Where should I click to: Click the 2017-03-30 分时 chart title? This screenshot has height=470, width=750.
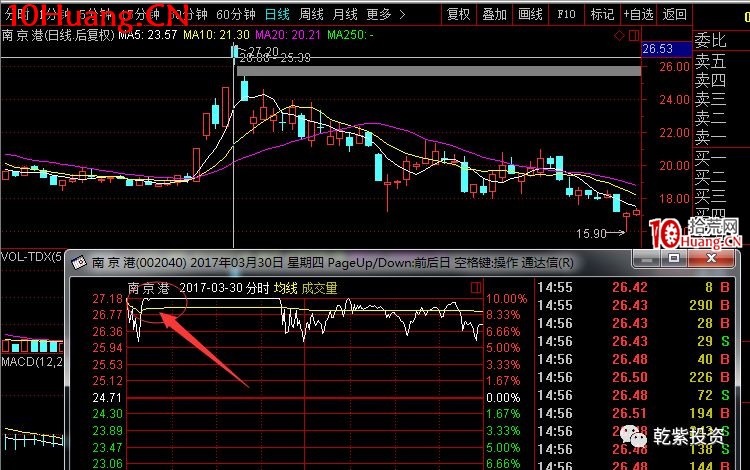click(x=224, y=288)
